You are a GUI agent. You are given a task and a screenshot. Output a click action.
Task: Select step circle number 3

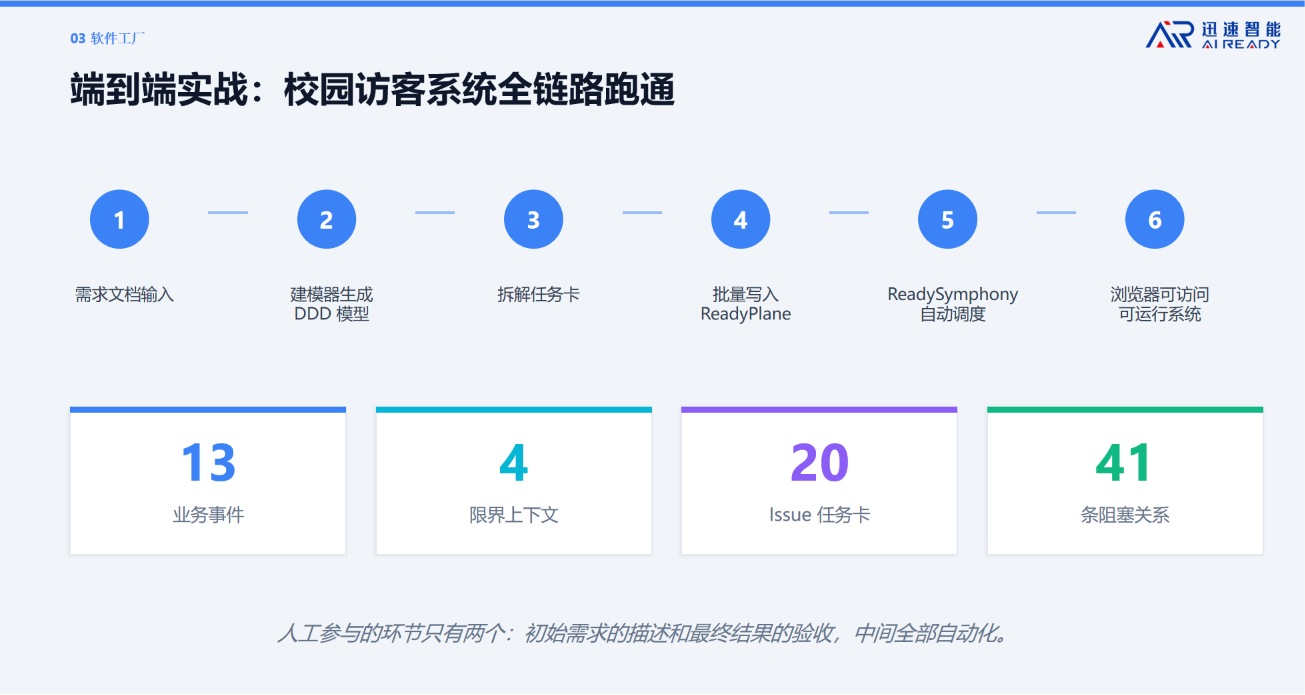[x=533, y=219]
